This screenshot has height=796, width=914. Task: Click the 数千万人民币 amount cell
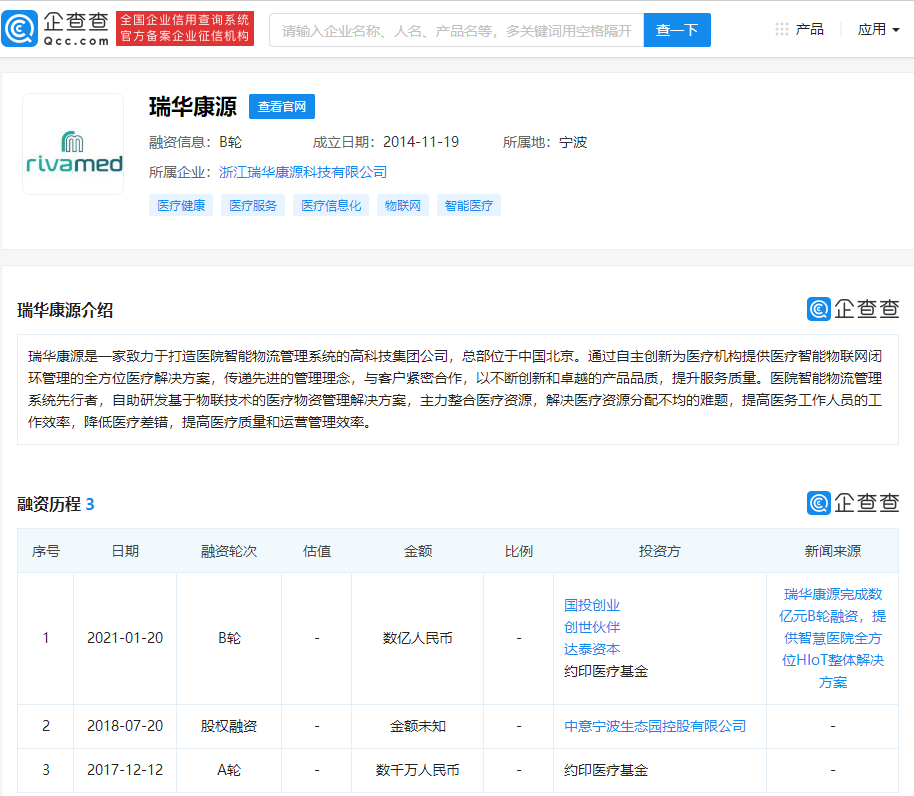pos(417,770)
